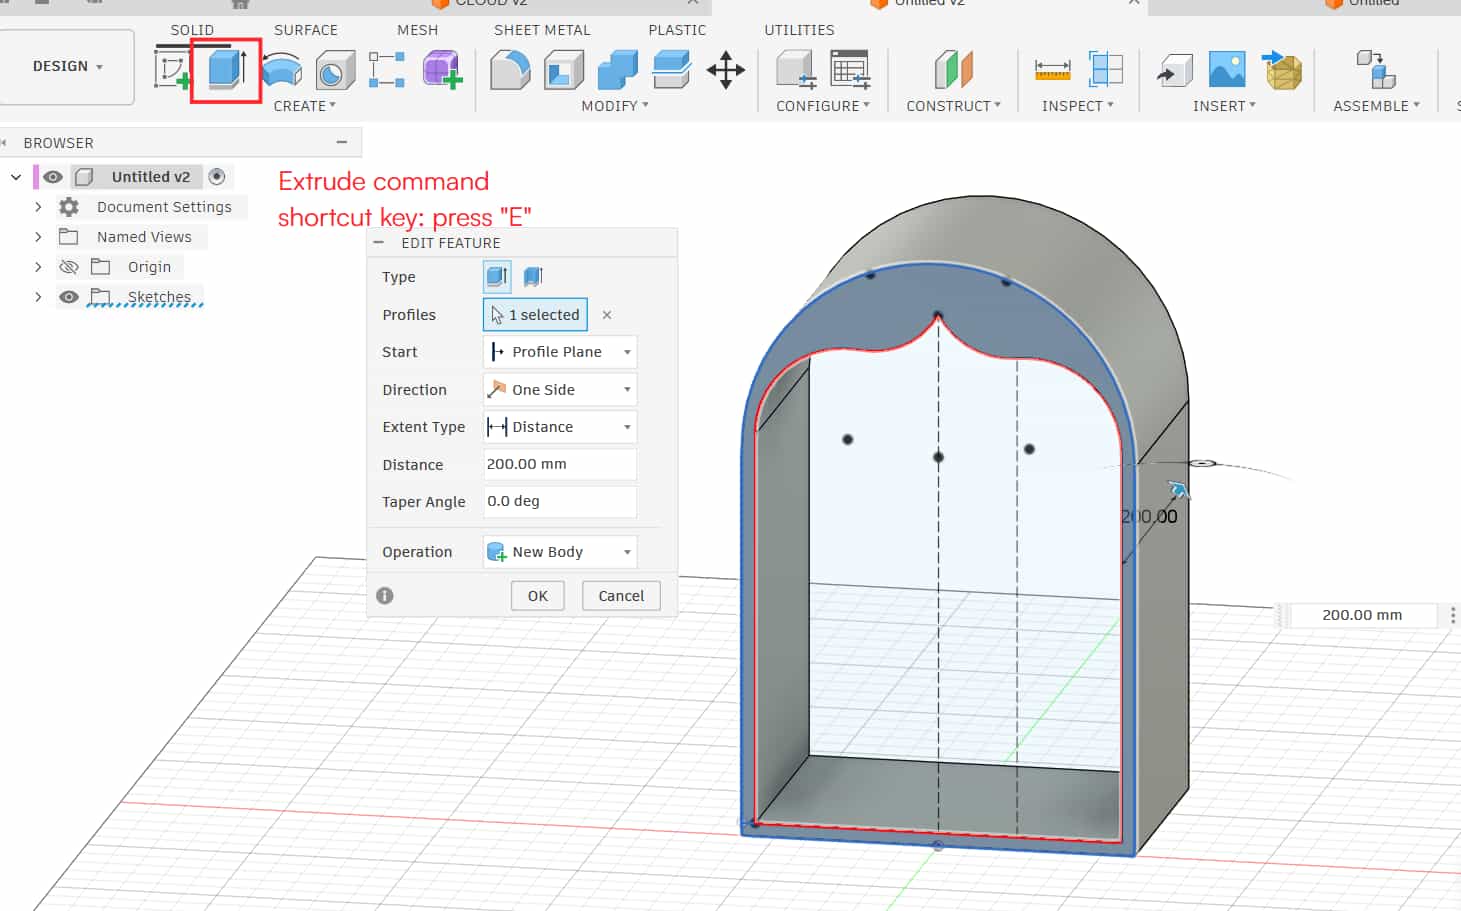Screen dimensions: 1461x911
Task: Clear the profile selection with the X
Action: 607,315
